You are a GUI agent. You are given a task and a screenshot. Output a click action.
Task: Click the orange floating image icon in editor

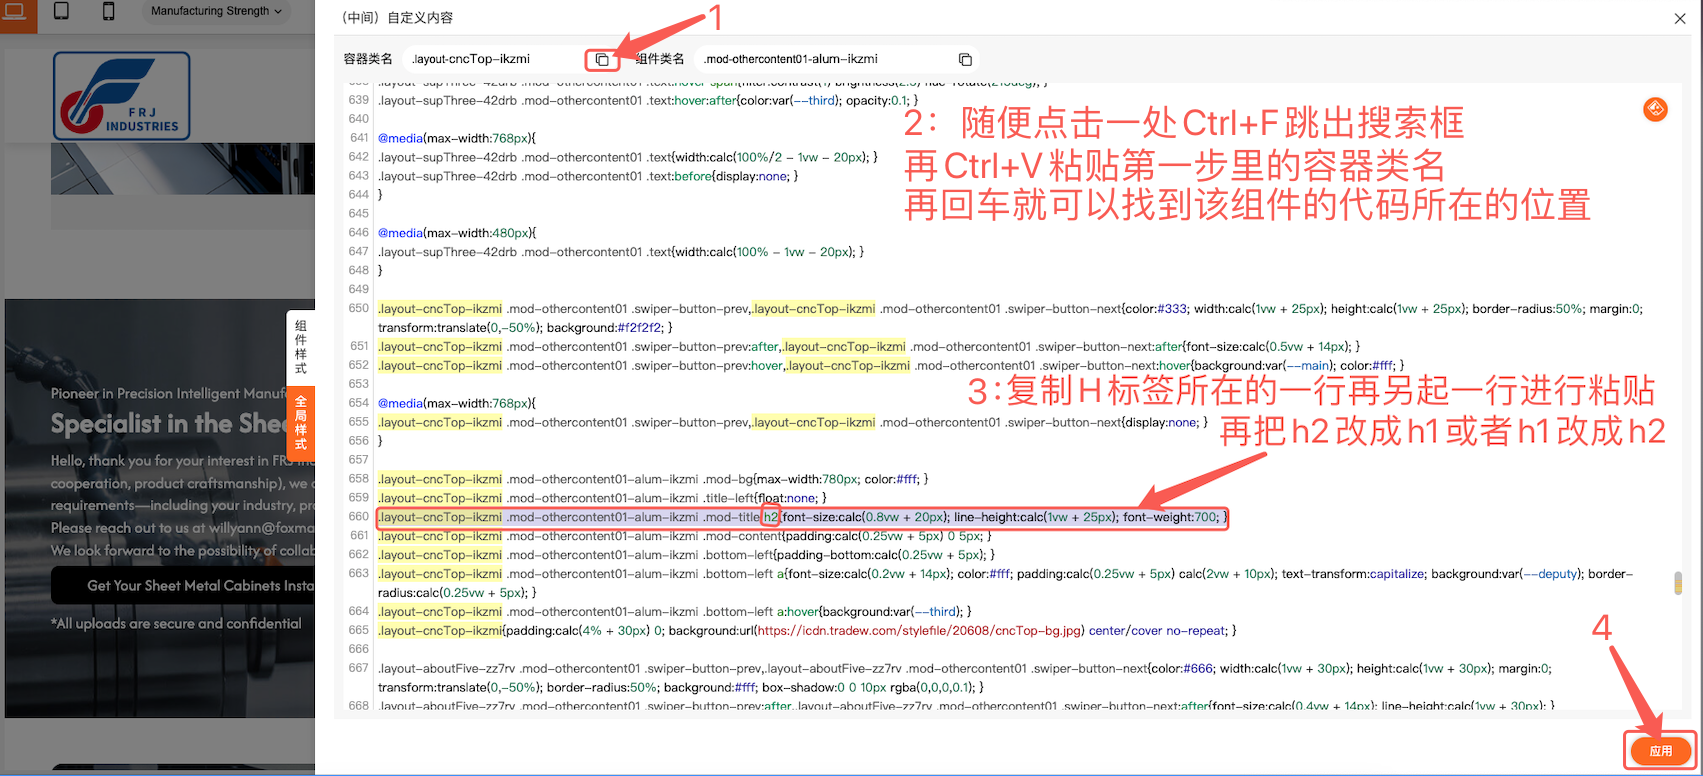point(1655,109)
